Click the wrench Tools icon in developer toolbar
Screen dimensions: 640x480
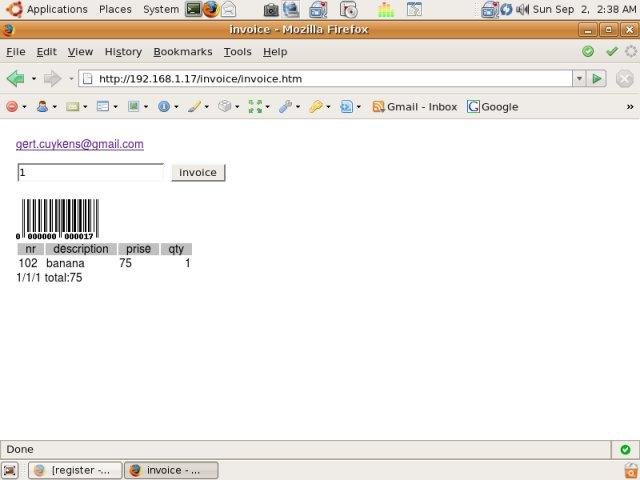(x=285, y=107)
